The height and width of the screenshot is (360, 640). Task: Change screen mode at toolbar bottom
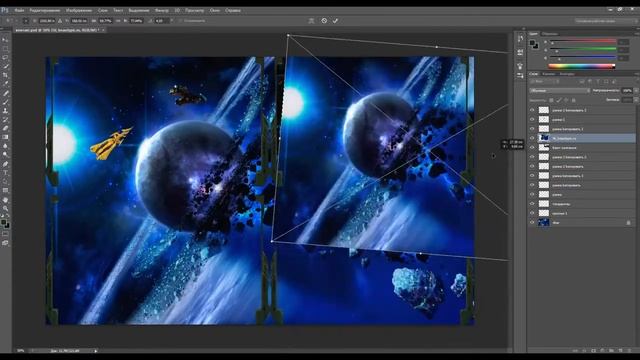pyautogui.click(x=5, y=243)
